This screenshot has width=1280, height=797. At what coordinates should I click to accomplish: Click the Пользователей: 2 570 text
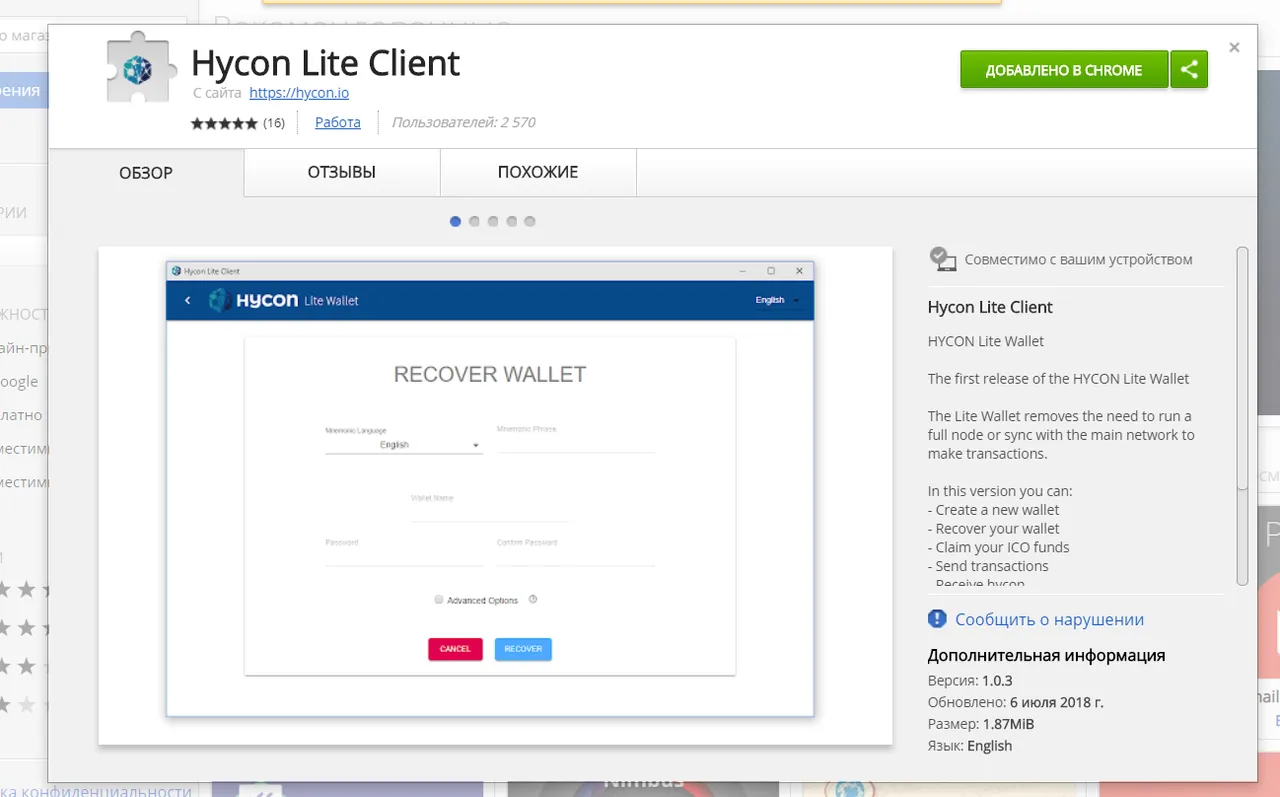(x=463, y=122)
